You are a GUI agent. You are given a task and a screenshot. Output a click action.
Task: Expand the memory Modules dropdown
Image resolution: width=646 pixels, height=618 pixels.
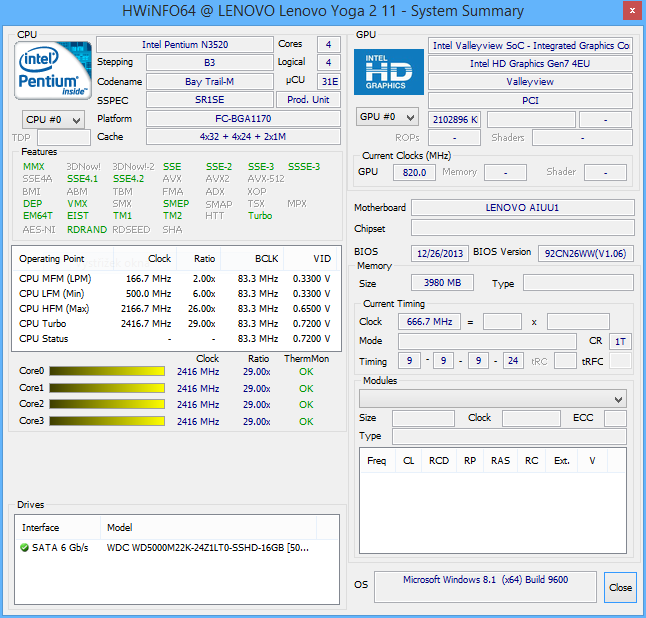[492, 398]
